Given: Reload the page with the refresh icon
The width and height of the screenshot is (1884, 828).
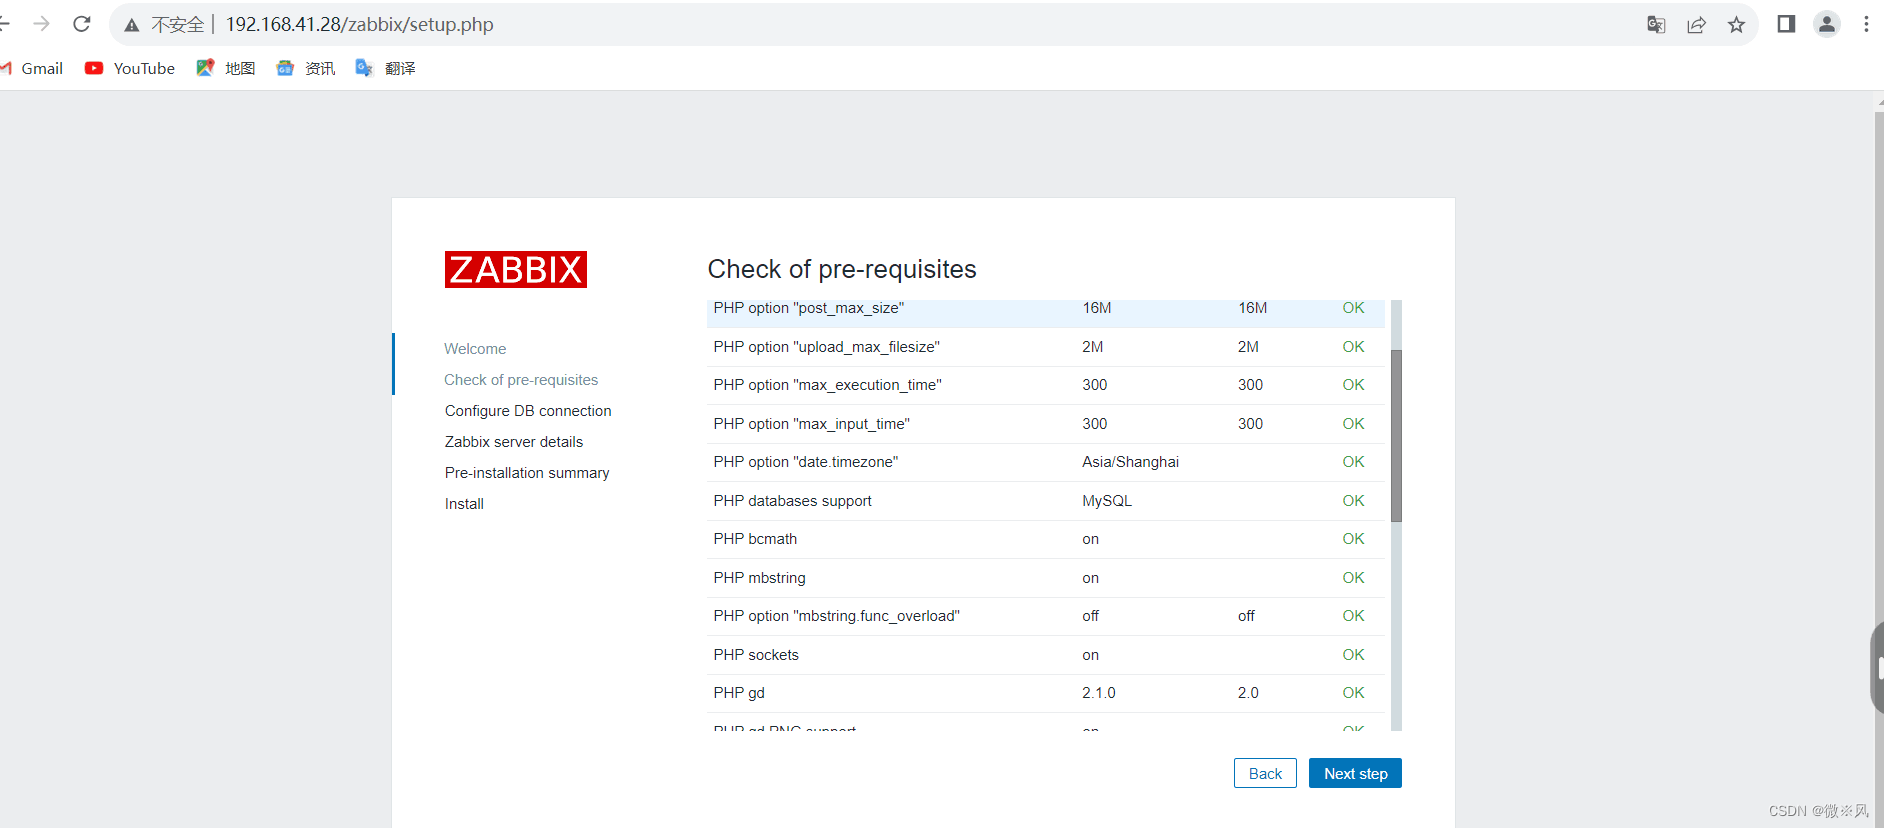Looking at the screenshot, I should pos(82,24).
